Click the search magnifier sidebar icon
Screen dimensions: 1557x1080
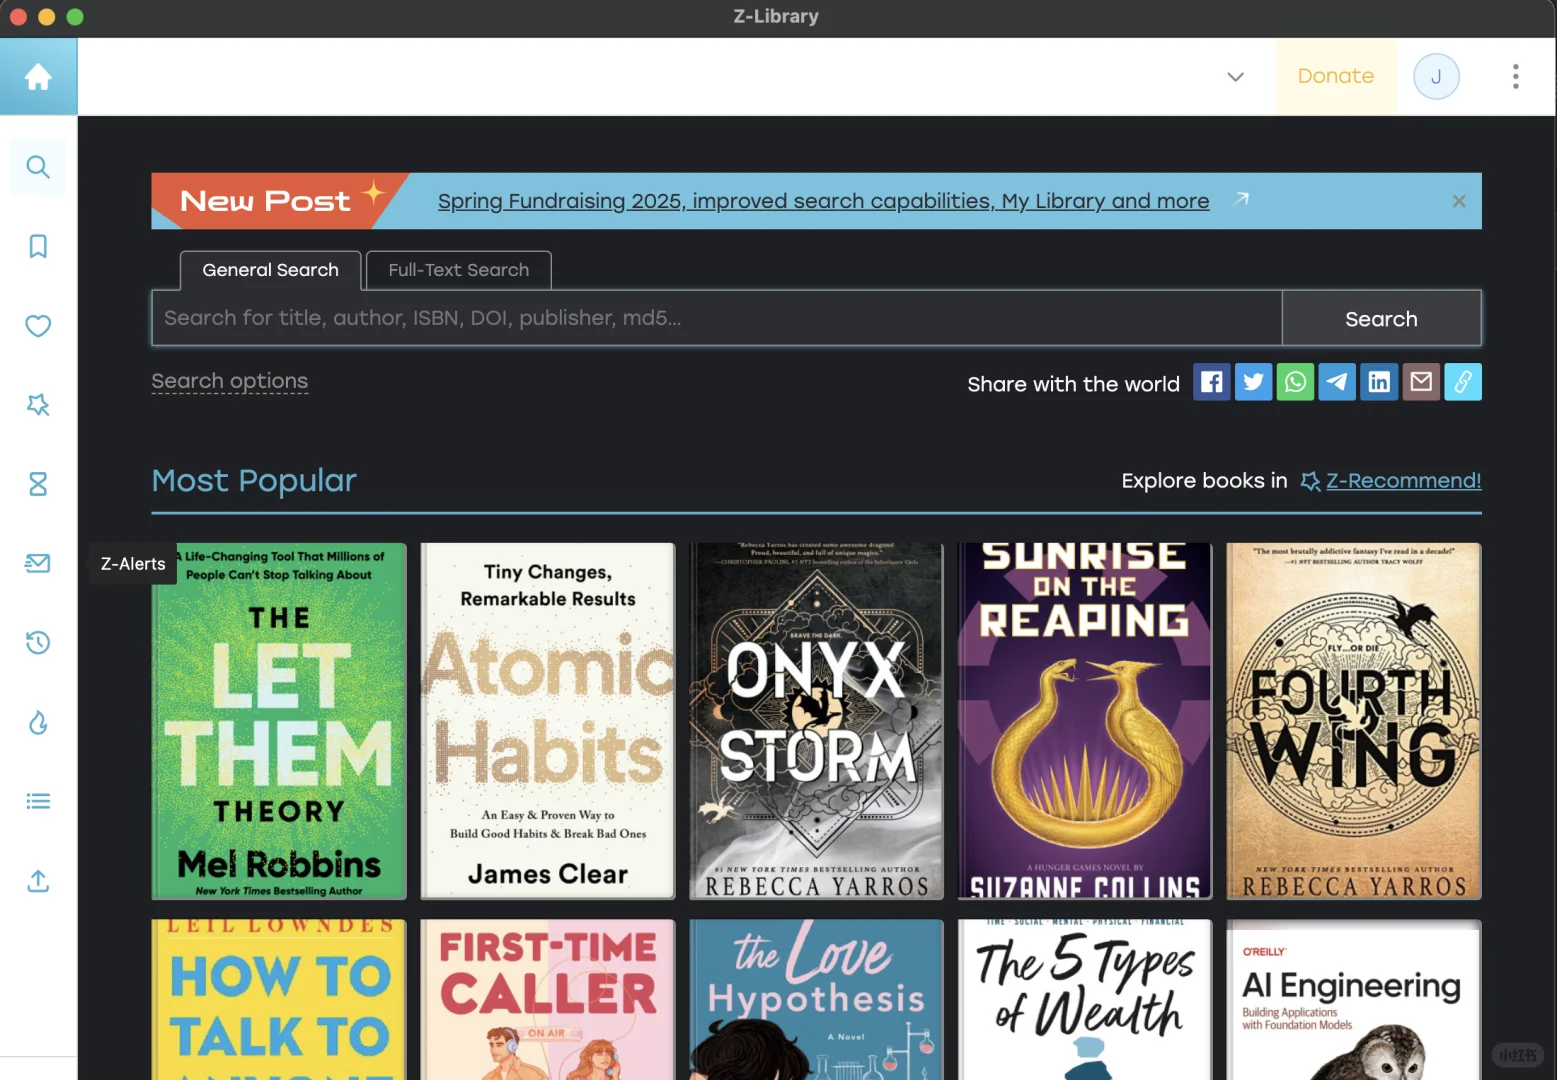38,167
